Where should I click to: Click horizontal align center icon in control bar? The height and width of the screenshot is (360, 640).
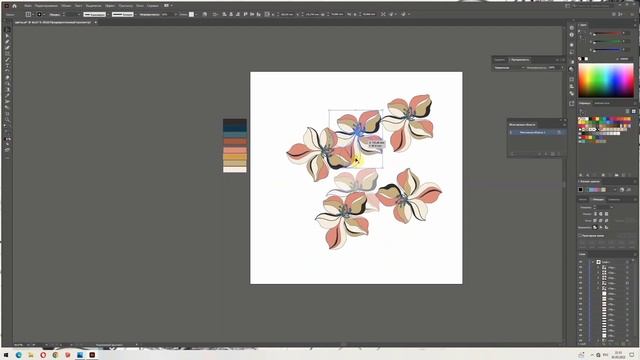(231, 14)
